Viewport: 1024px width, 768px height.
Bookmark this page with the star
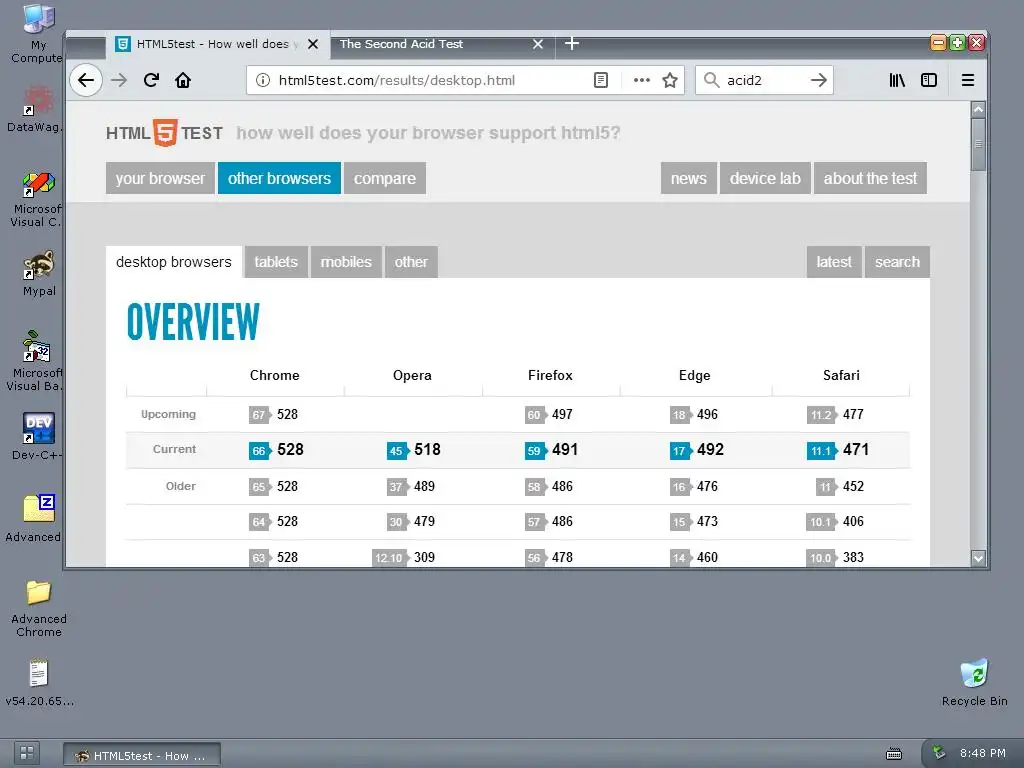pos(669,80)
